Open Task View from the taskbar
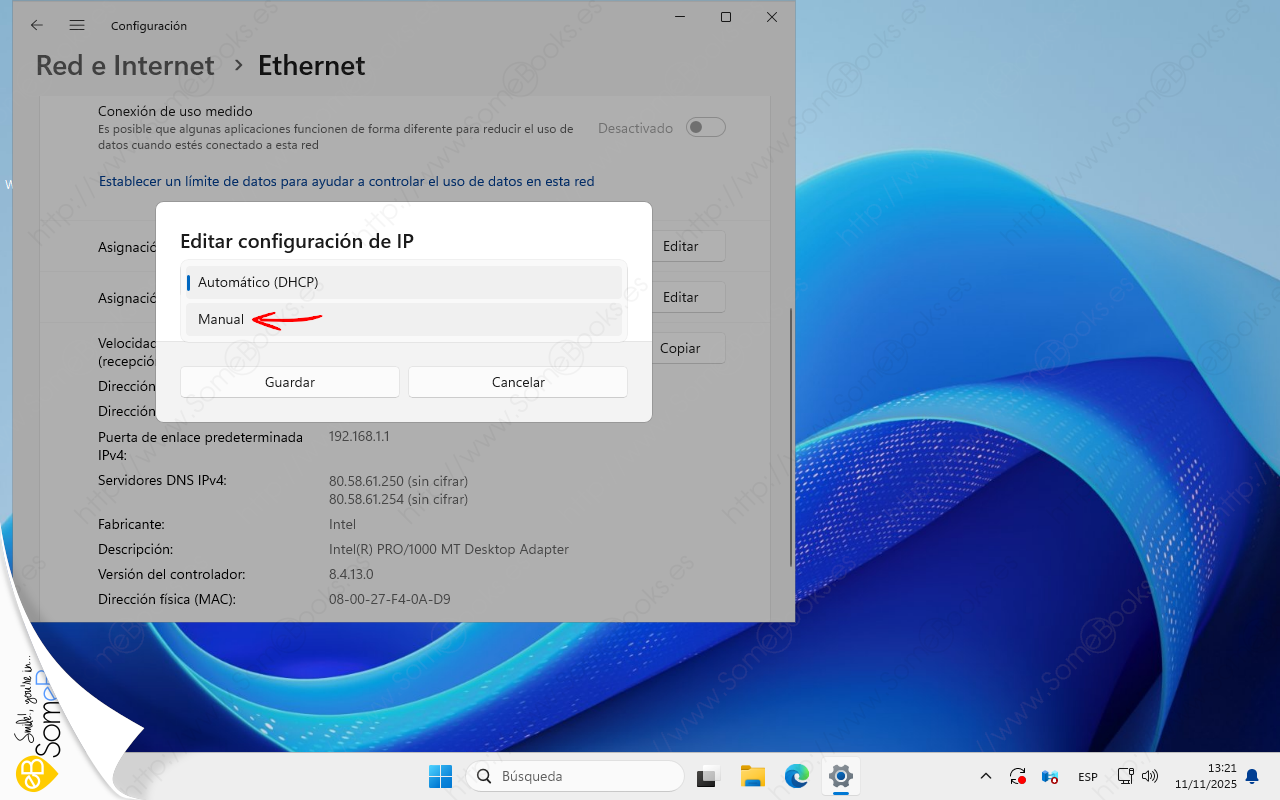1280x800 pixels. (x=709, y=776)
